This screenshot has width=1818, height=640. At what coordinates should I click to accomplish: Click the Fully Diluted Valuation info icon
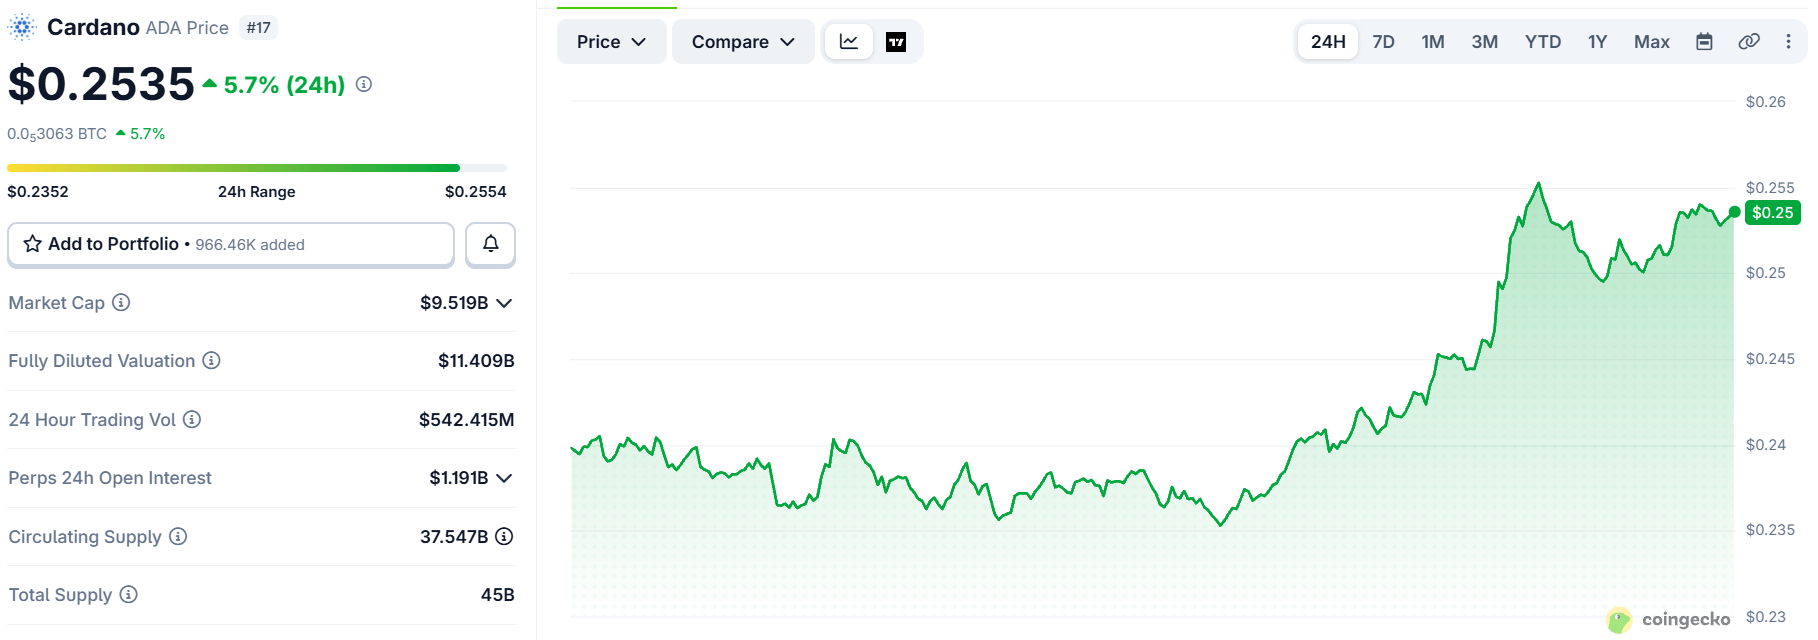211,360
